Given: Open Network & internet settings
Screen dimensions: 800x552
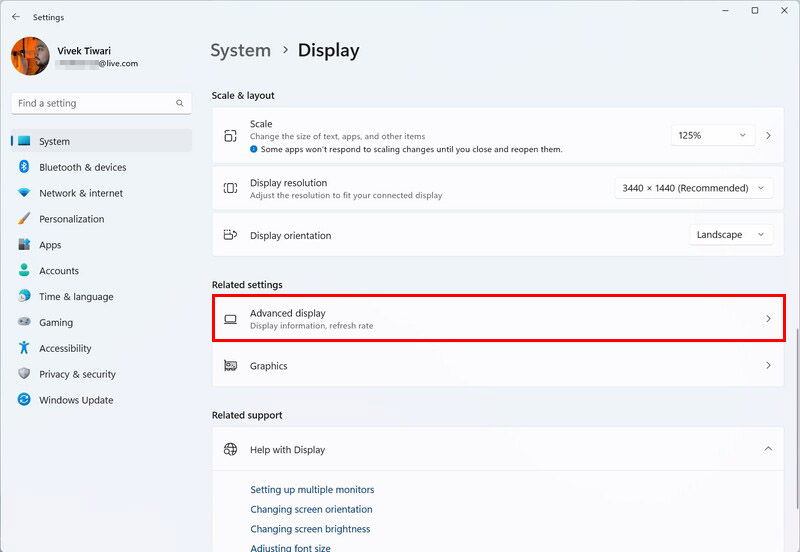Looking at the screenshot, I should click(102, 193).
